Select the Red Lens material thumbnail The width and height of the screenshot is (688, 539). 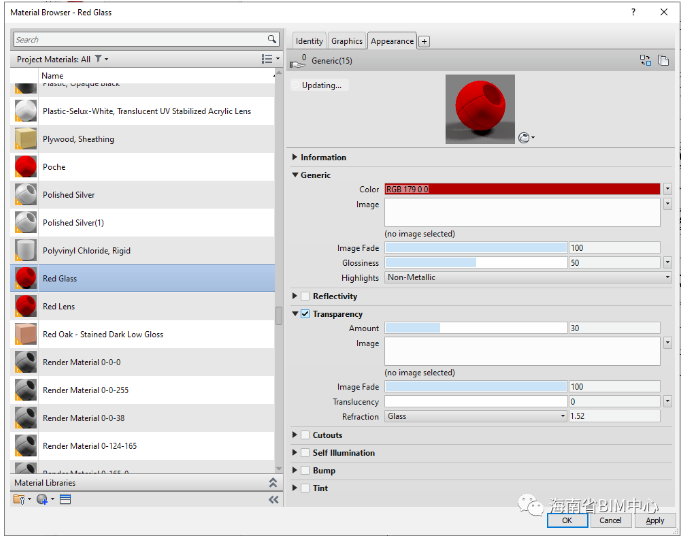(26, 307)
